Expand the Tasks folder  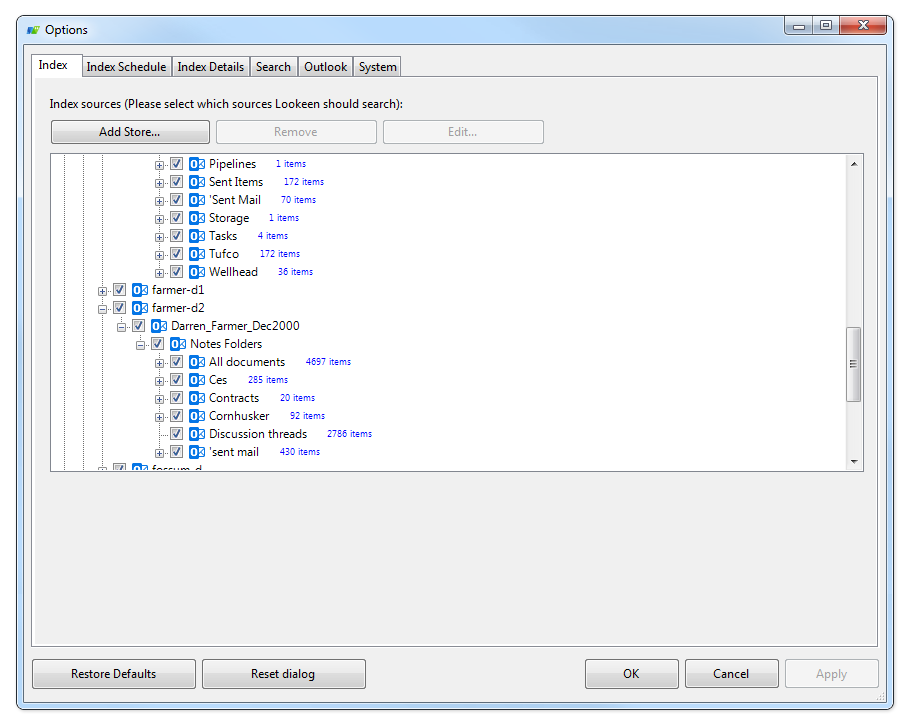click(160, 237)
